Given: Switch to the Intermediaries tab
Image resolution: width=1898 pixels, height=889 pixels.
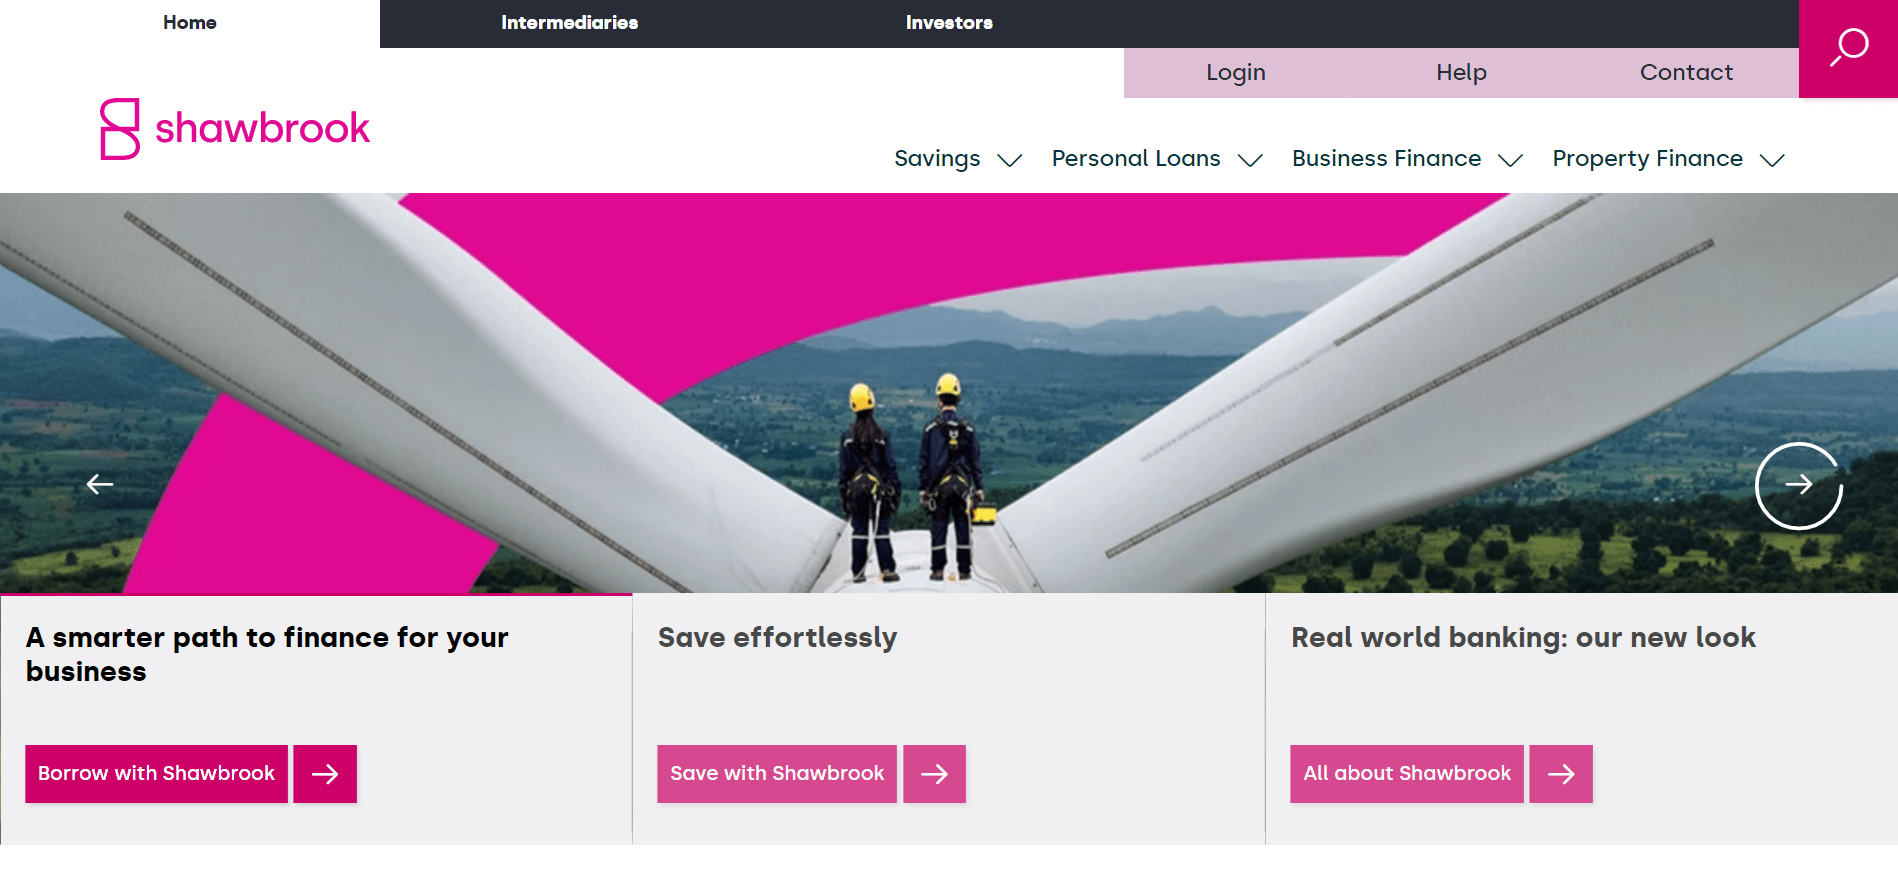Looking at the screenshot, I should click(569, 23).
